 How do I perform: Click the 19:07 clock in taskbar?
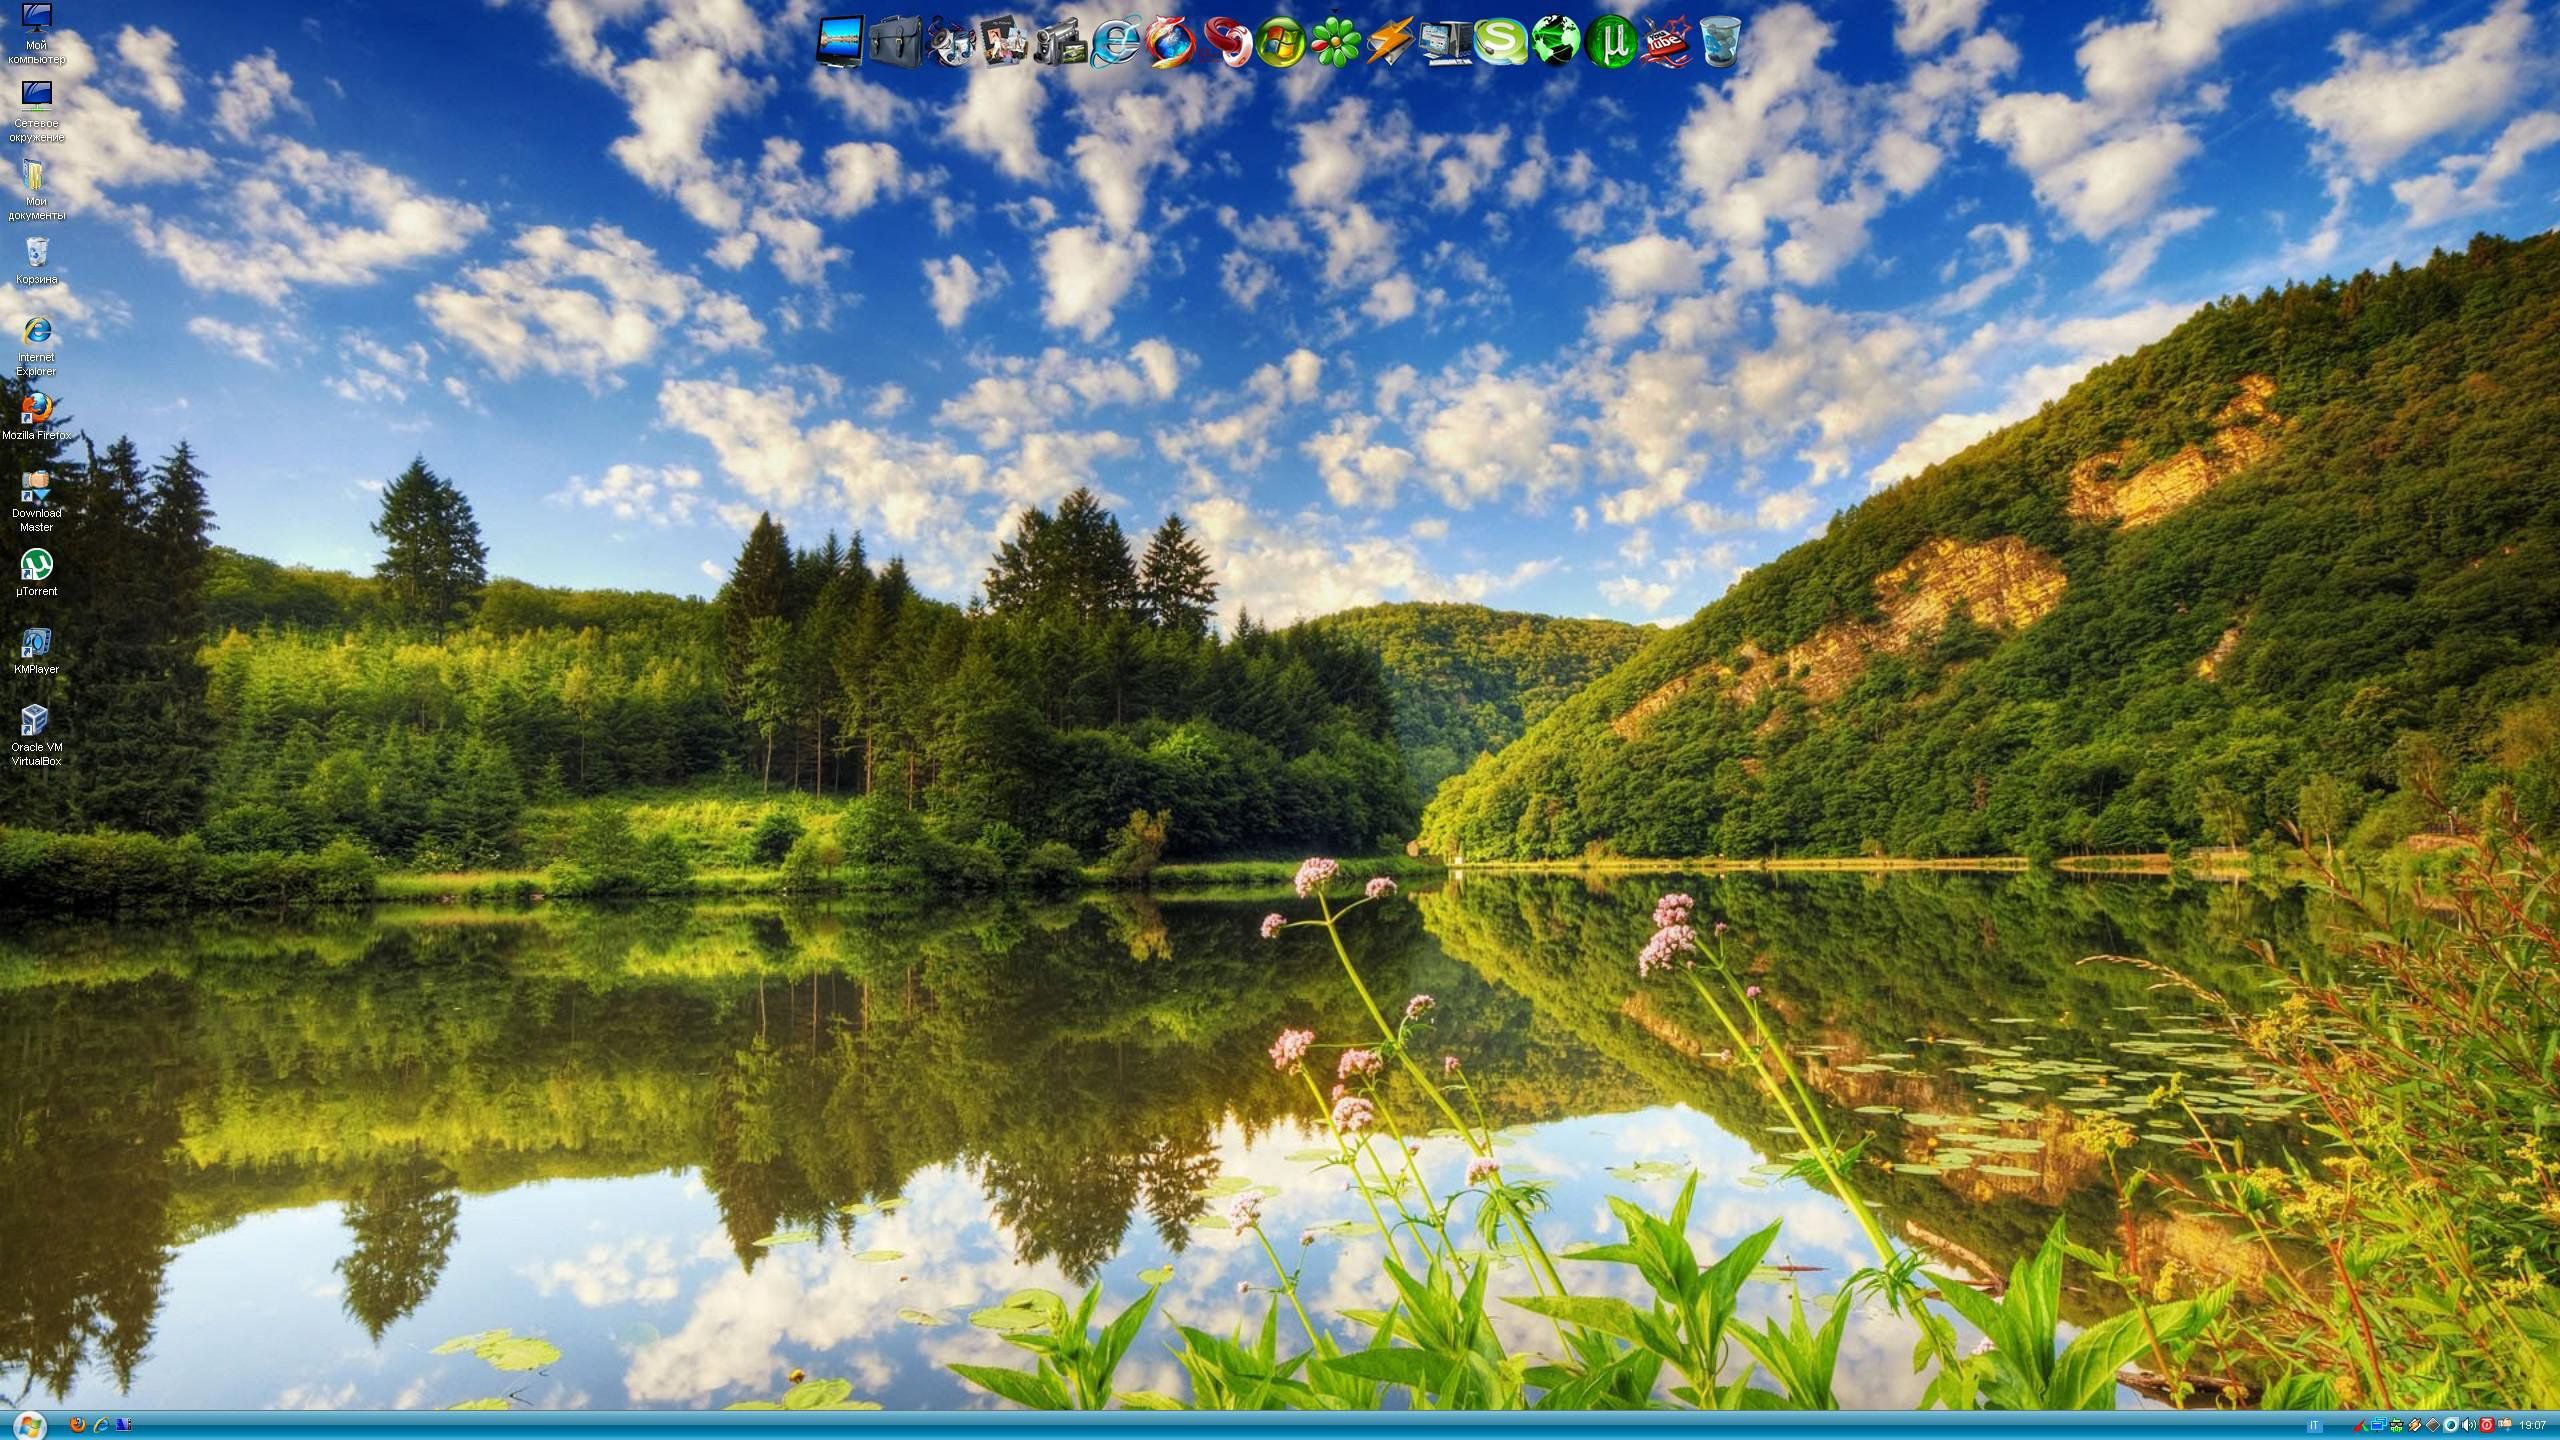tap(2532, 1425)
